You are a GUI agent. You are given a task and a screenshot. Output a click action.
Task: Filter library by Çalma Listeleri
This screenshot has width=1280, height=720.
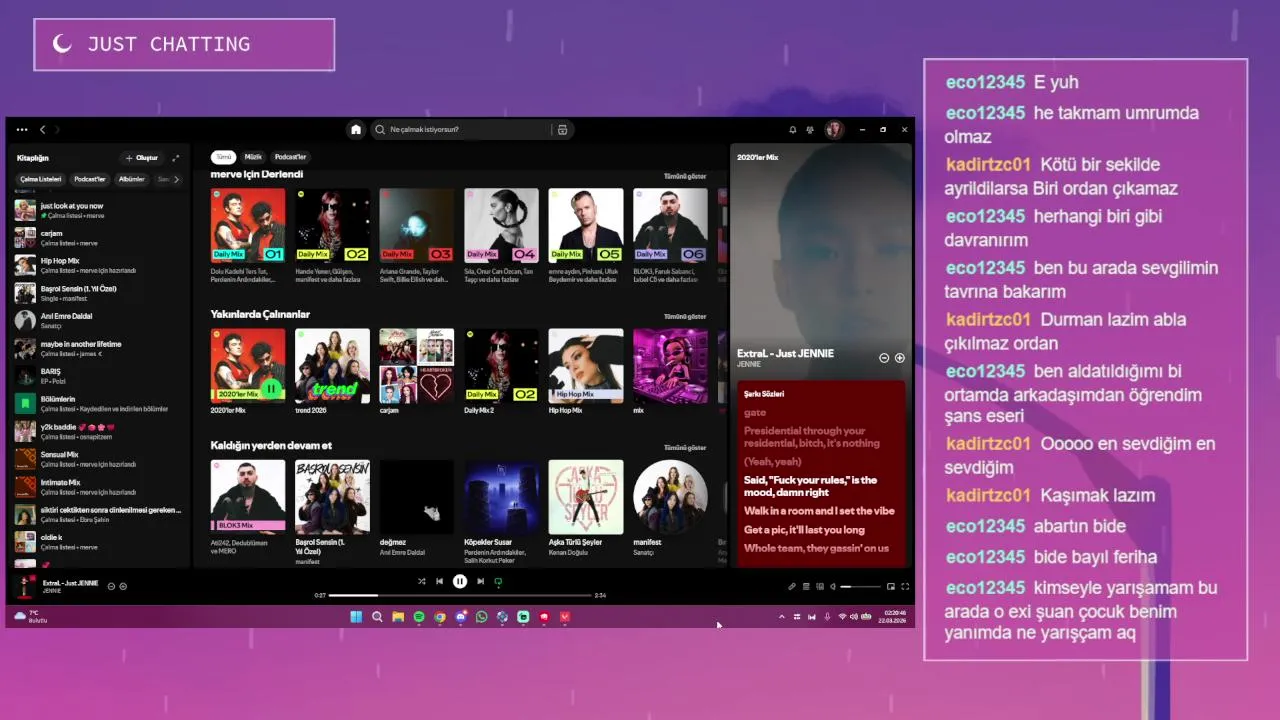pyautogui.click(x=41, y=180)
